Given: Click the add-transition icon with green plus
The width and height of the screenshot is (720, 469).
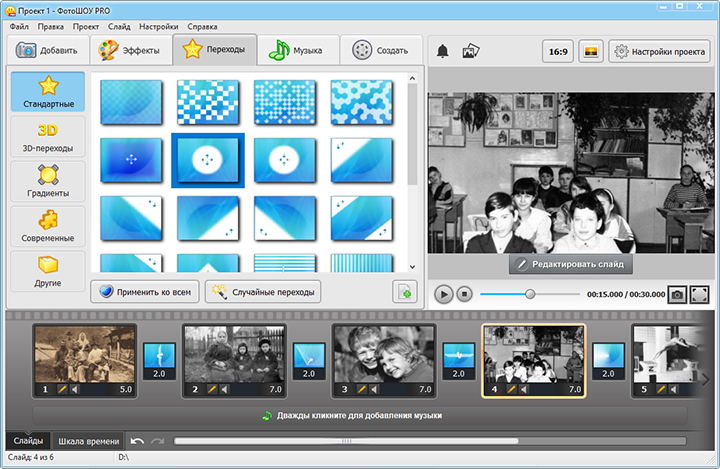Looking at the screenshot, I should point(404,292).
